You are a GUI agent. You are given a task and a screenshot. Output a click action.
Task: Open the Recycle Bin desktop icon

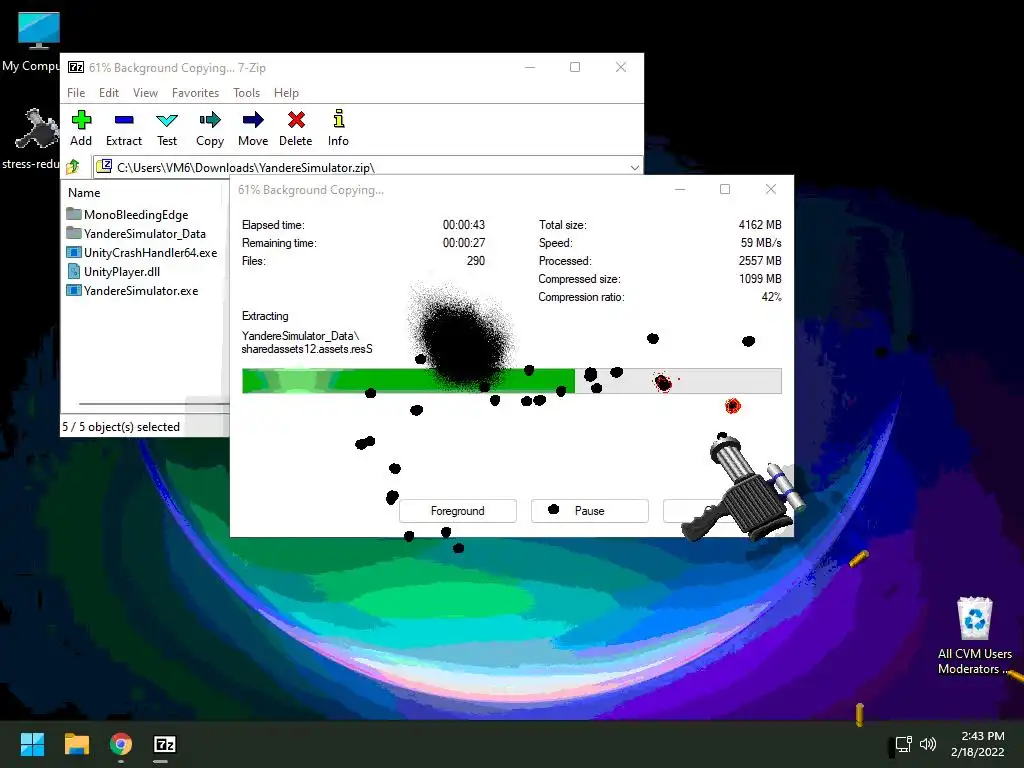pyautogui.click(x=974, y=618)
